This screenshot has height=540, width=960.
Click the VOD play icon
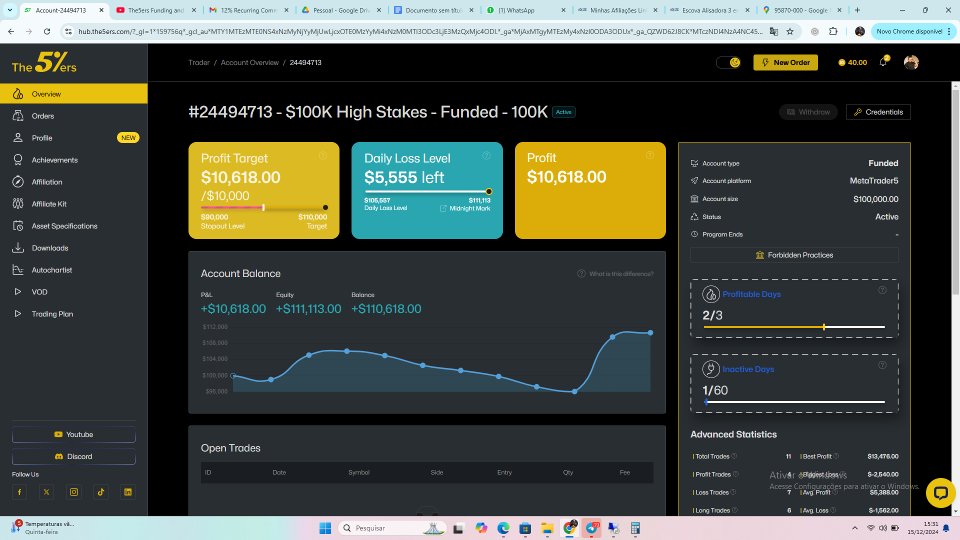pyautogui.click(x=18, y=292)
